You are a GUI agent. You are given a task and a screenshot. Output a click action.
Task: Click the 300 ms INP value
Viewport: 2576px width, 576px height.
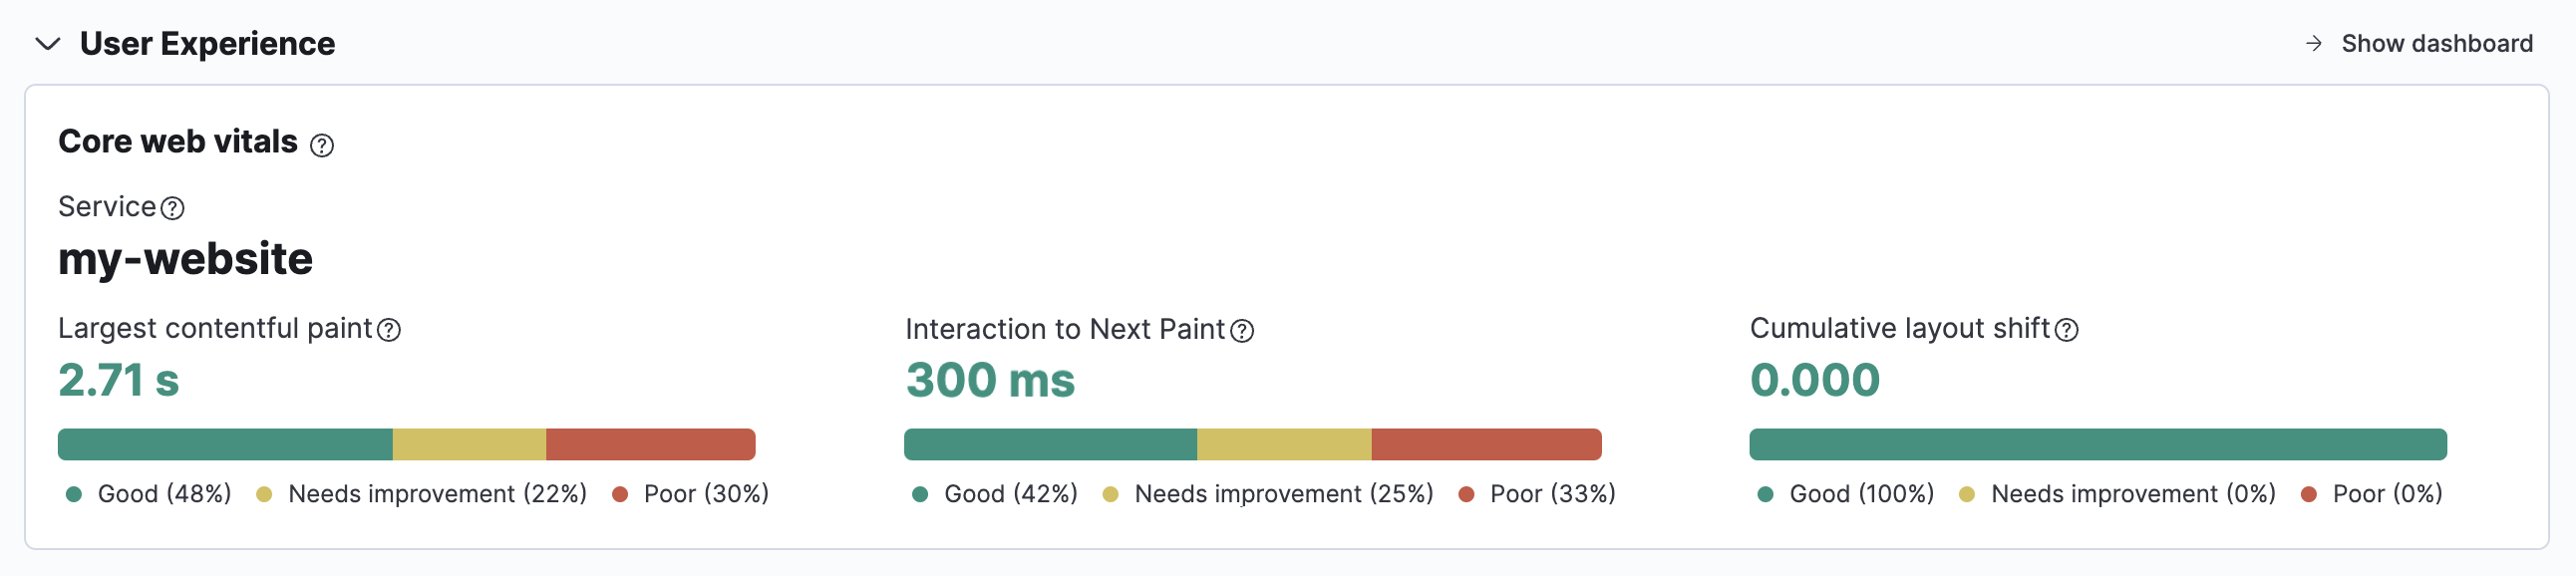point(990,381)
